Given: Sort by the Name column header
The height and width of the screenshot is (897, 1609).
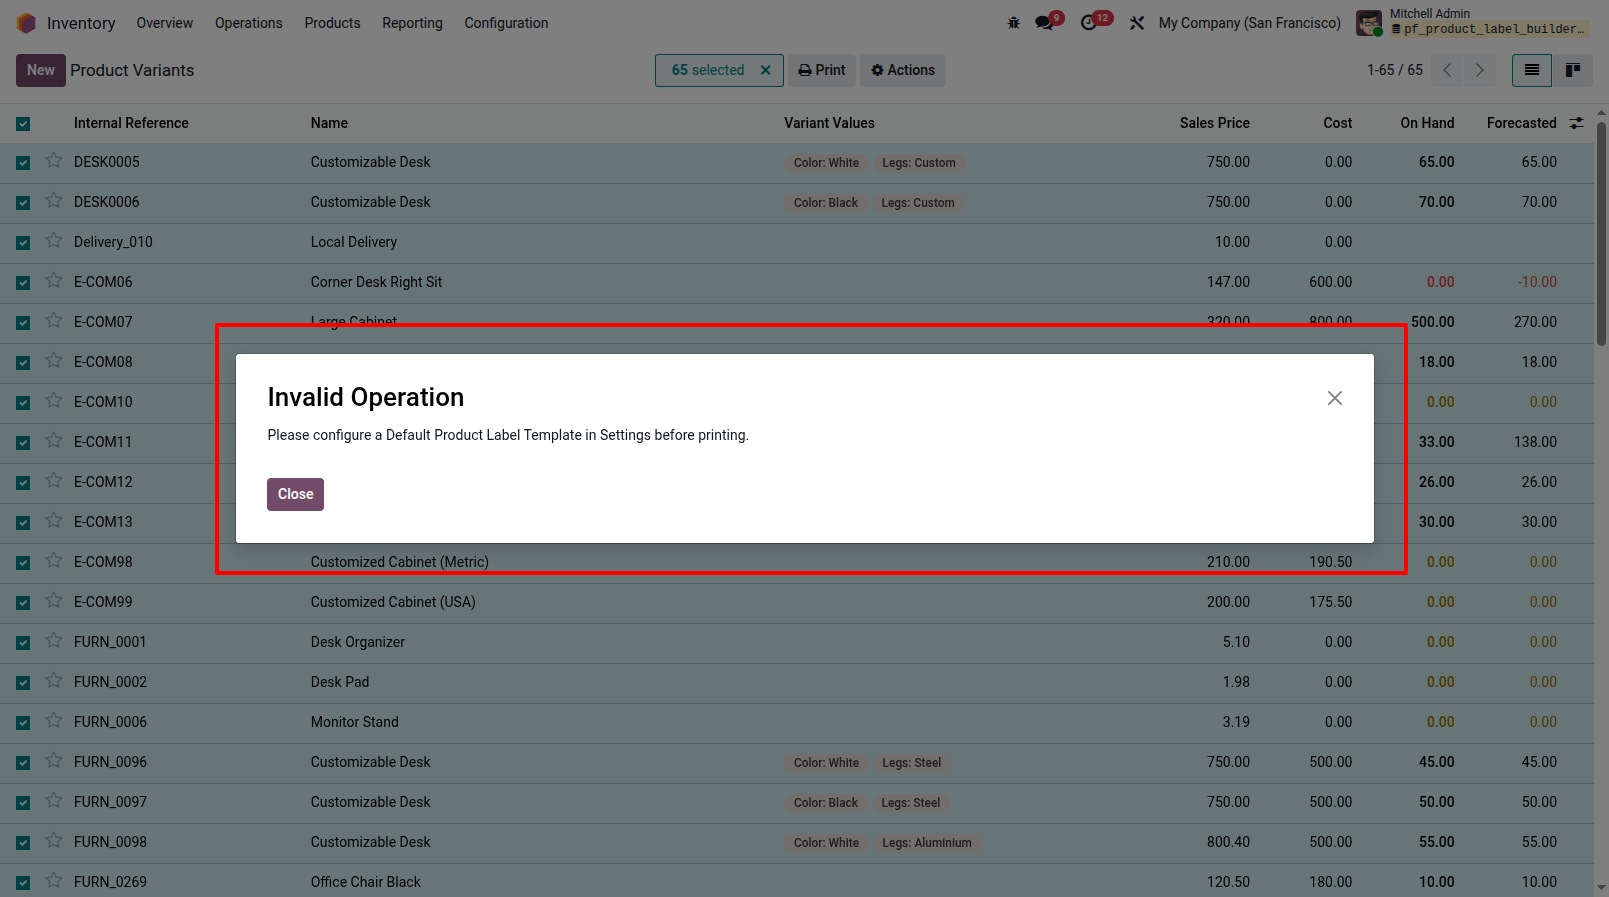Looking at the screenshot, I should coord(329,123).
